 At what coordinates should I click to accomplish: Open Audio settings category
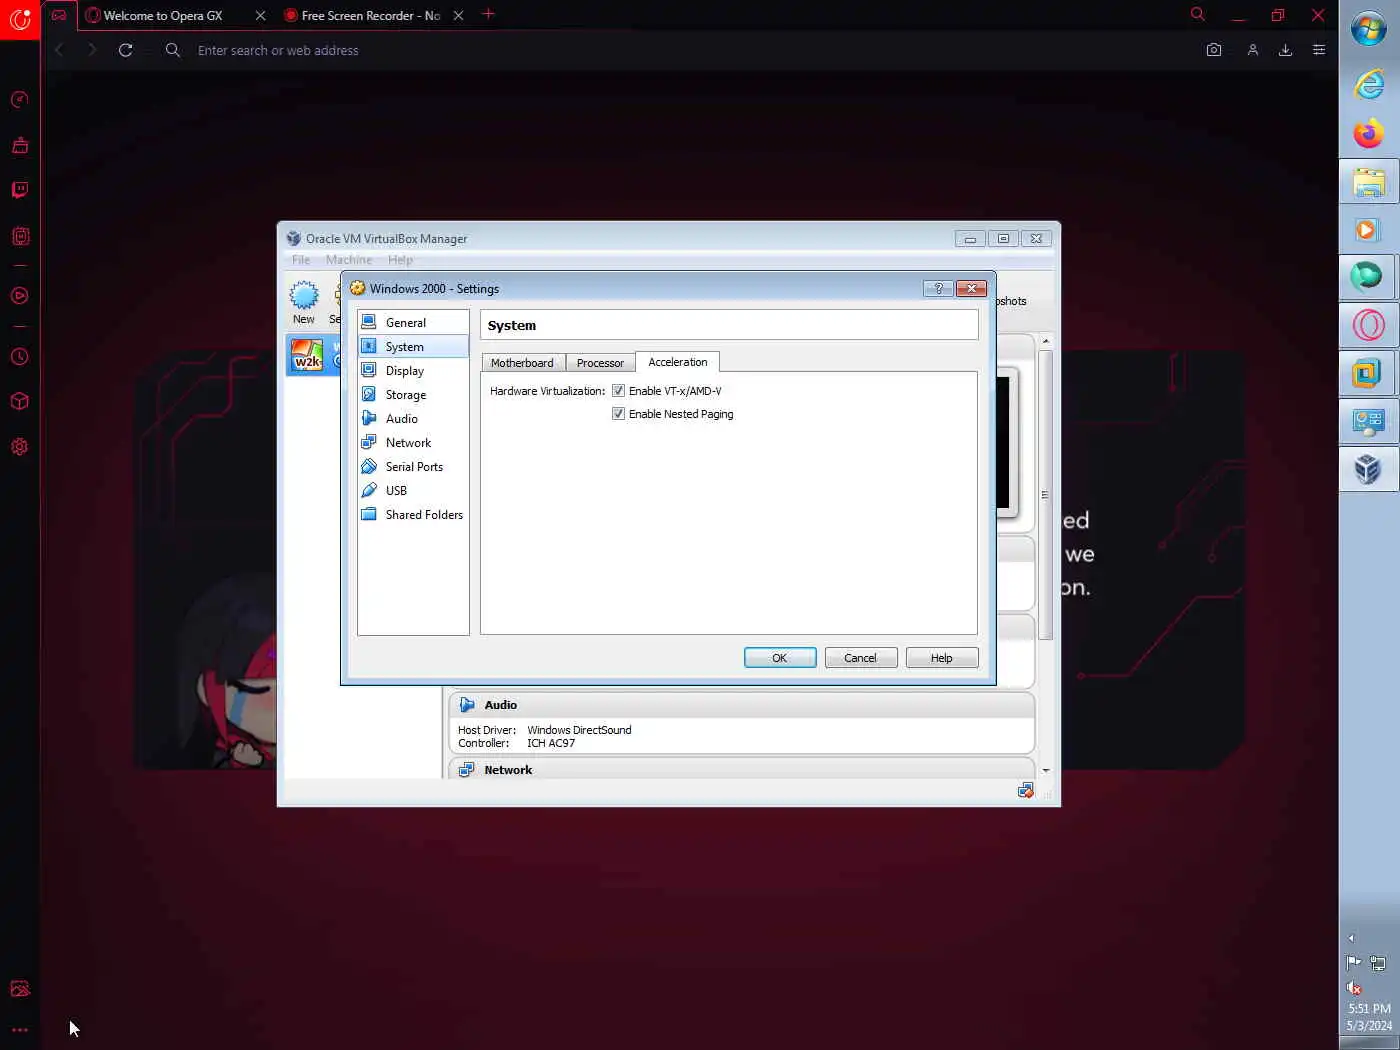[413, 418]
